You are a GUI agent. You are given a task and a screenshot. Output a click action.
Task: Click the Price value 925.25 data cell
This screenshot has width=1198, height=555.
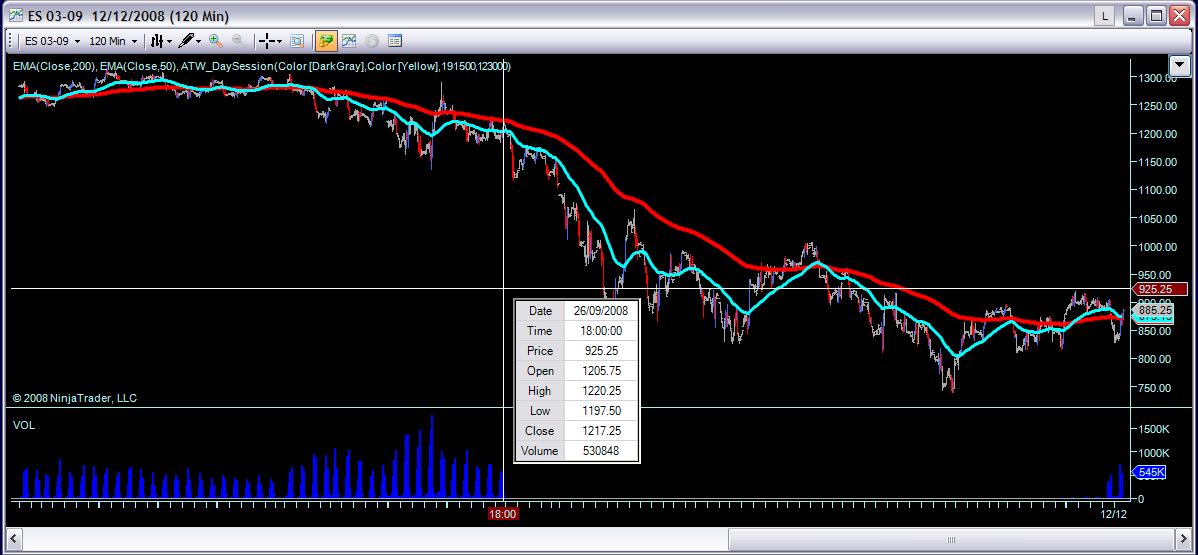click(x=600, y=351)
